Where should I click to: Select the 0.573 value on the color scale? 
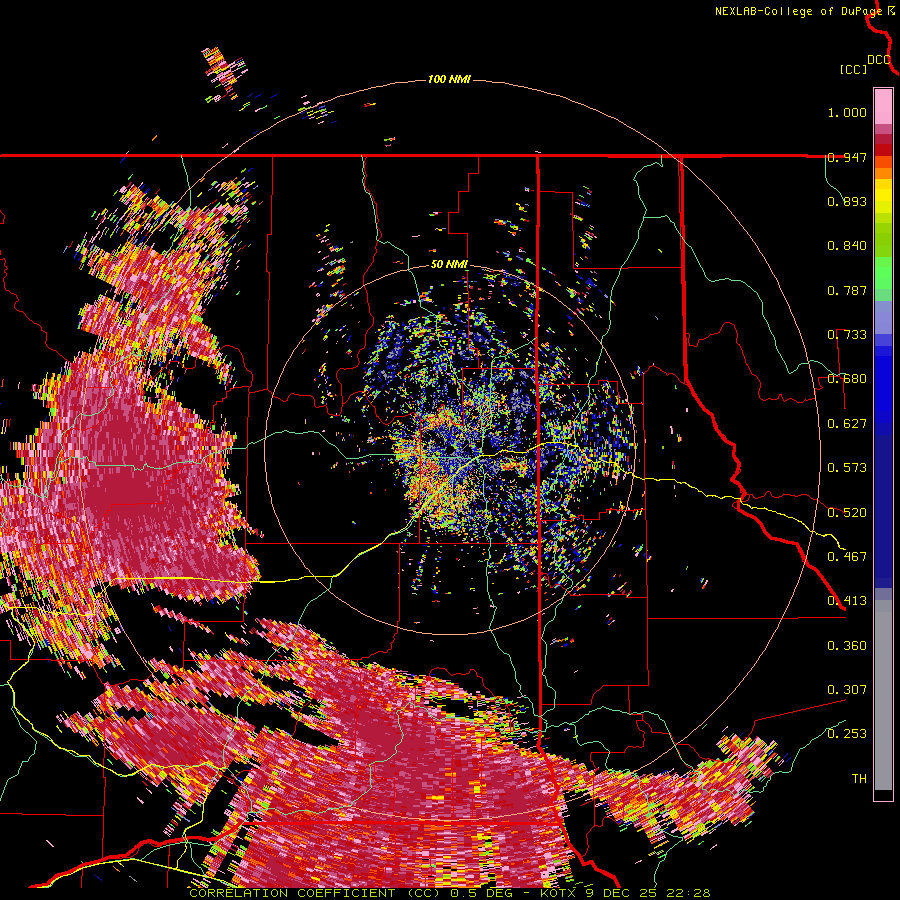pos(847,468)
